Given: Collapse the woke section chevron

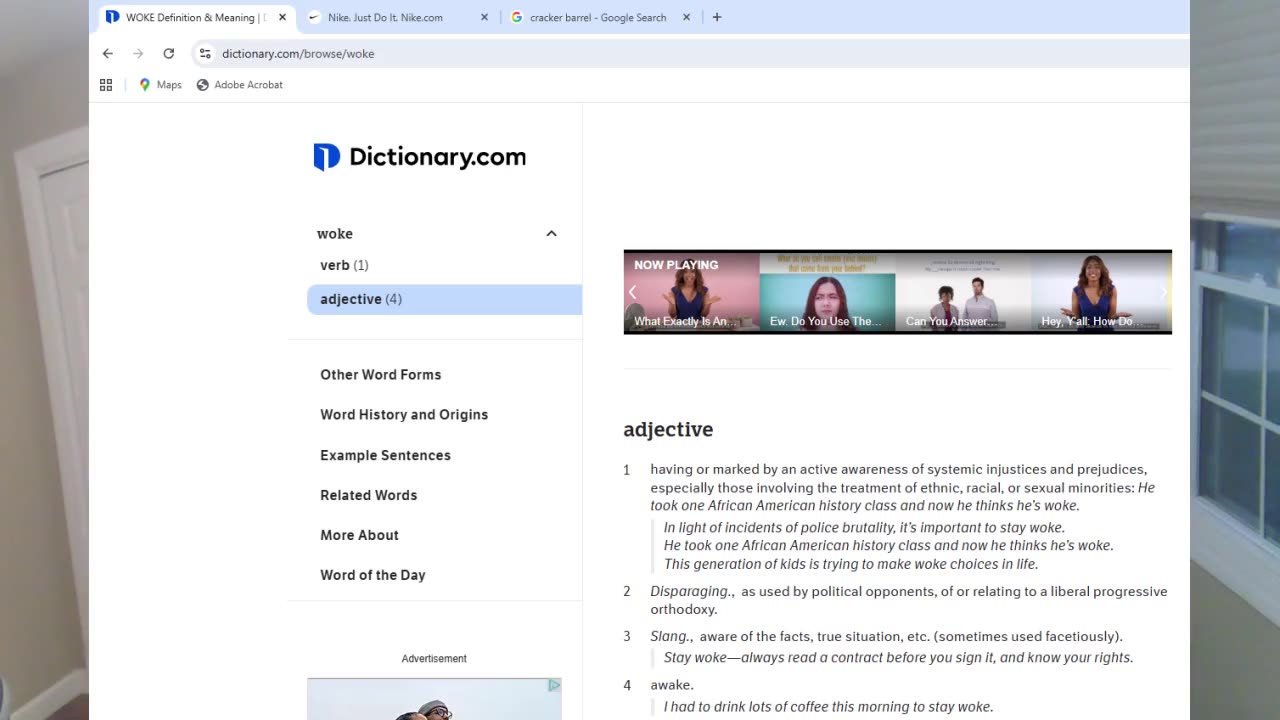Looking at the screenshot, I should tap(551, 234).
